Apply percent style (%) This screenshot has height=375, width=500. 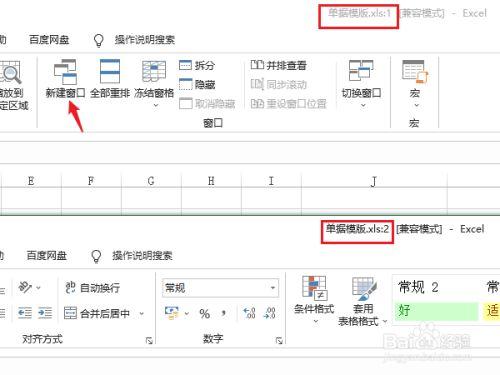click(204, 313)
